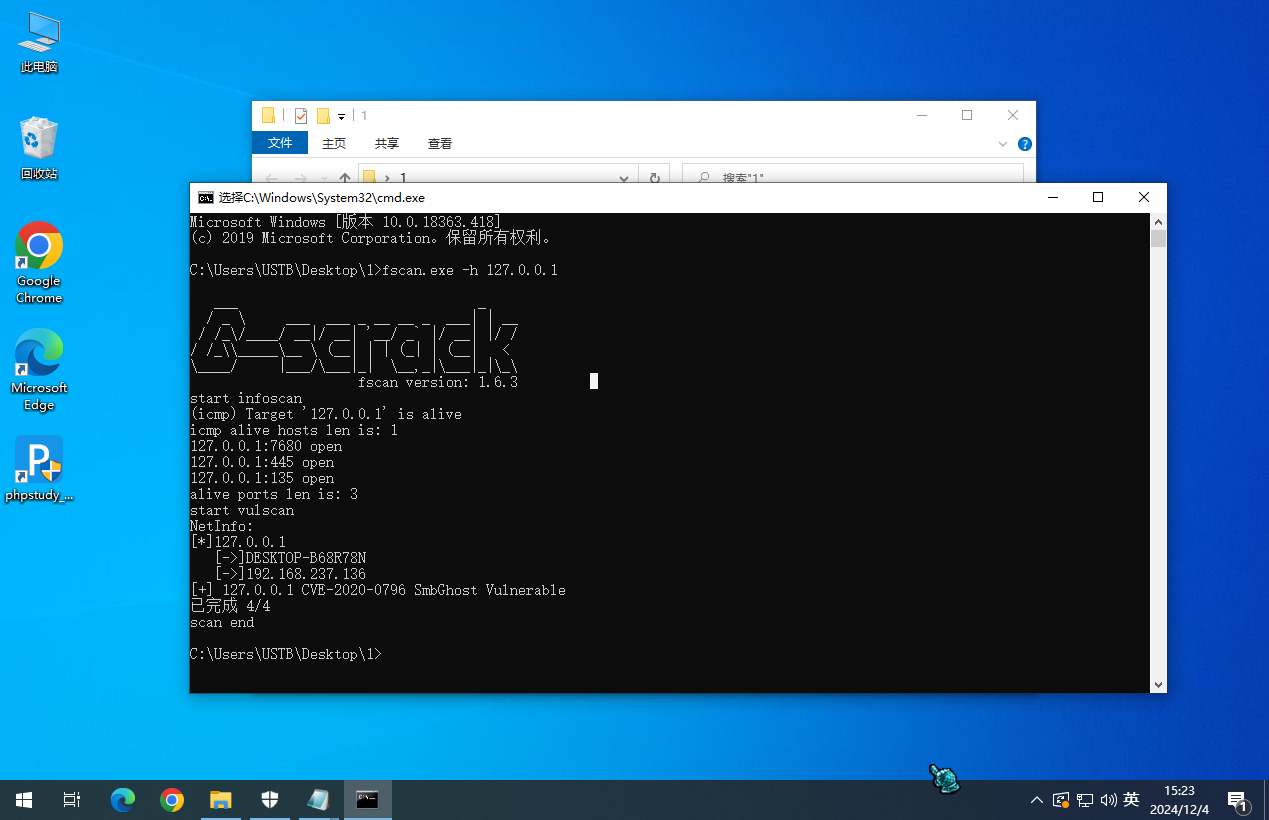
Task: Open the notification center button
Action: point(1238,800)
